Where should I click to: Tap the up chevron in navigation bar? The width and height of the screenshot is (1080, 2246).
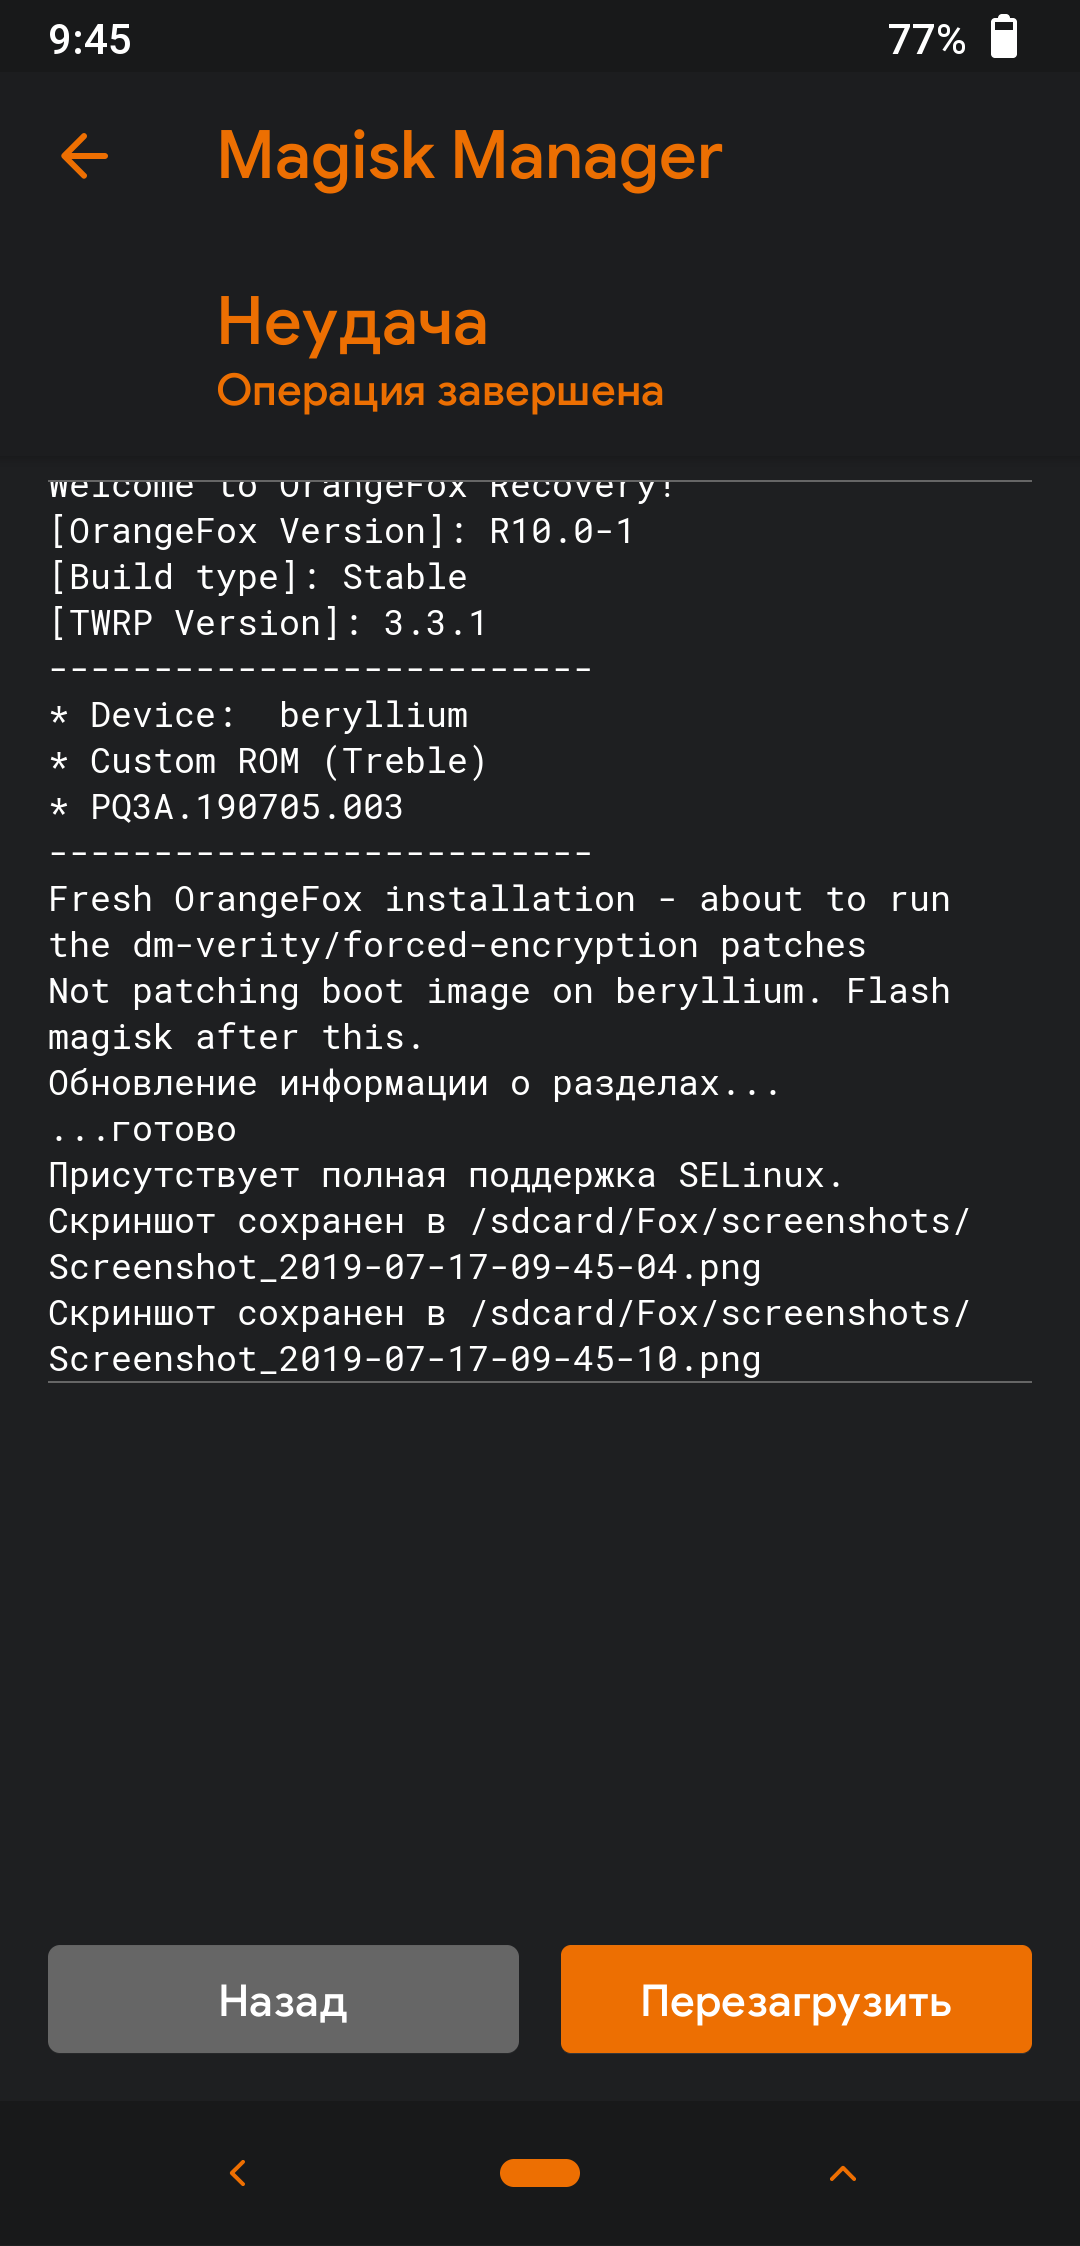click(x=843, y=2173)
